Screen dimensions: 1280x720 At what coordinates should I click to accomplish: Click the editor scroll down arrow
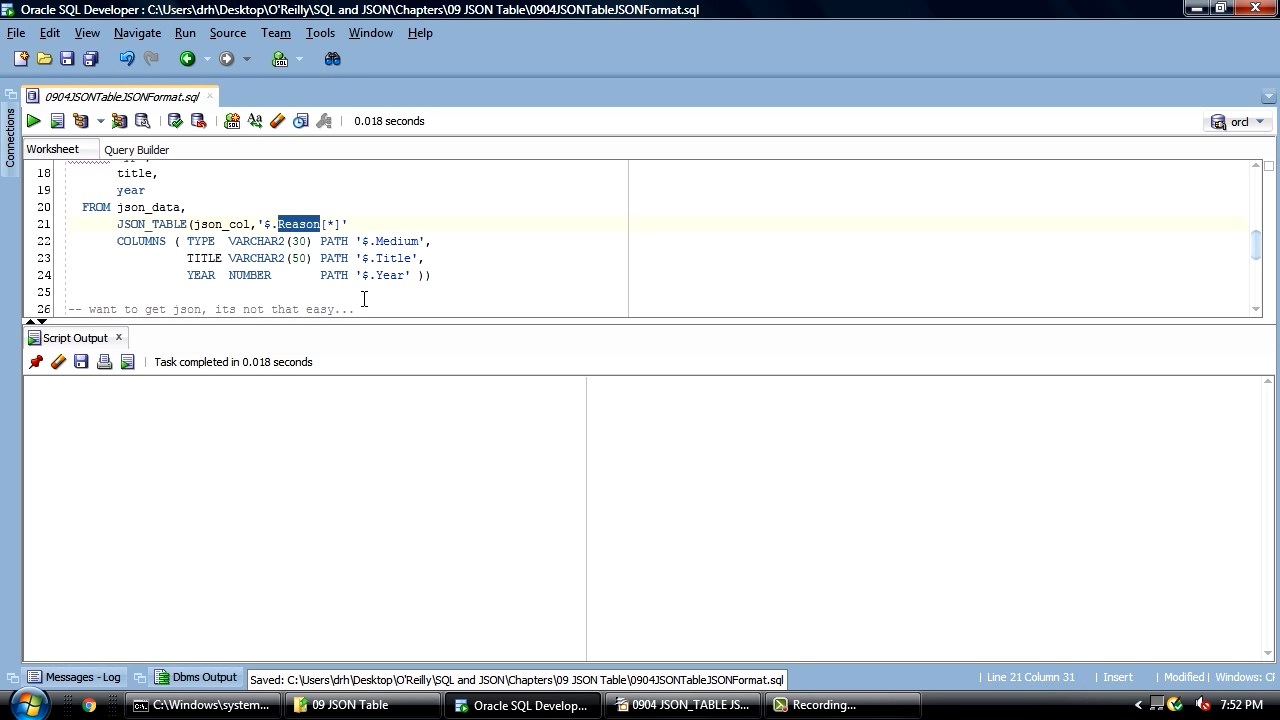tap(1257, 309)
